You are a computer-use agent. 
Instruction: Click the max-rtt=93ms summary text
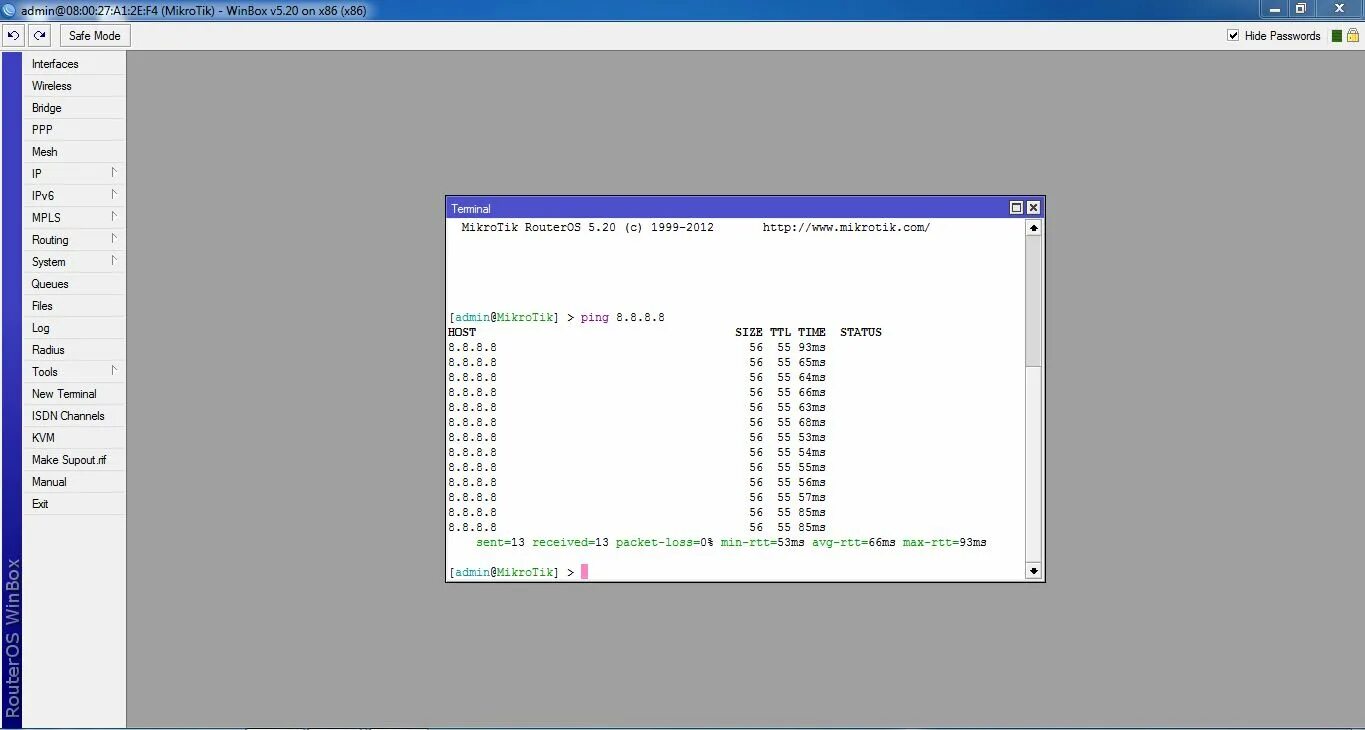click(944, 542)
